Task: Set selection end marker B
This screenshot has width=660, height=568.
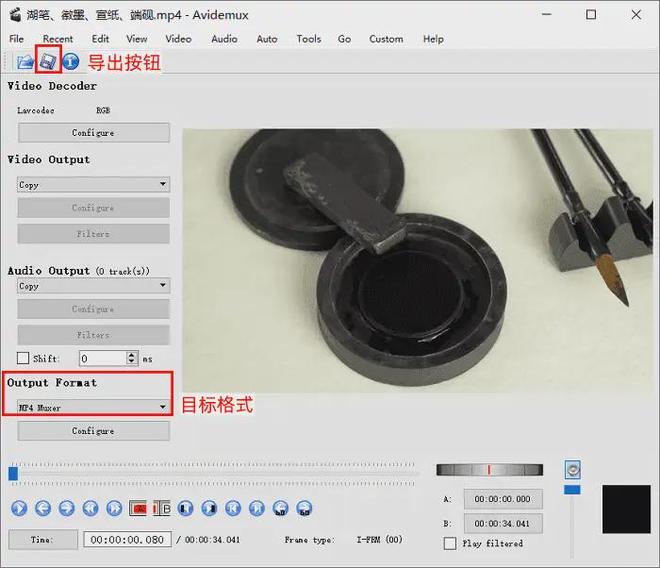Action: tap(161, 508)
